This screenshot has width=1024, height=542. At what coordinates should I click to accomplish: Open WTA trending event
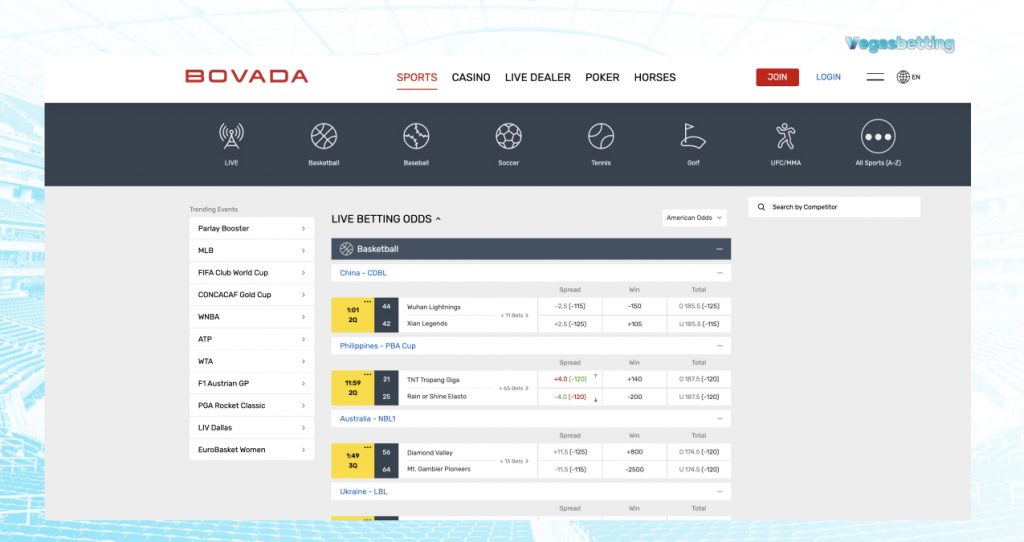pyautogui.click(x=251, y=361)
